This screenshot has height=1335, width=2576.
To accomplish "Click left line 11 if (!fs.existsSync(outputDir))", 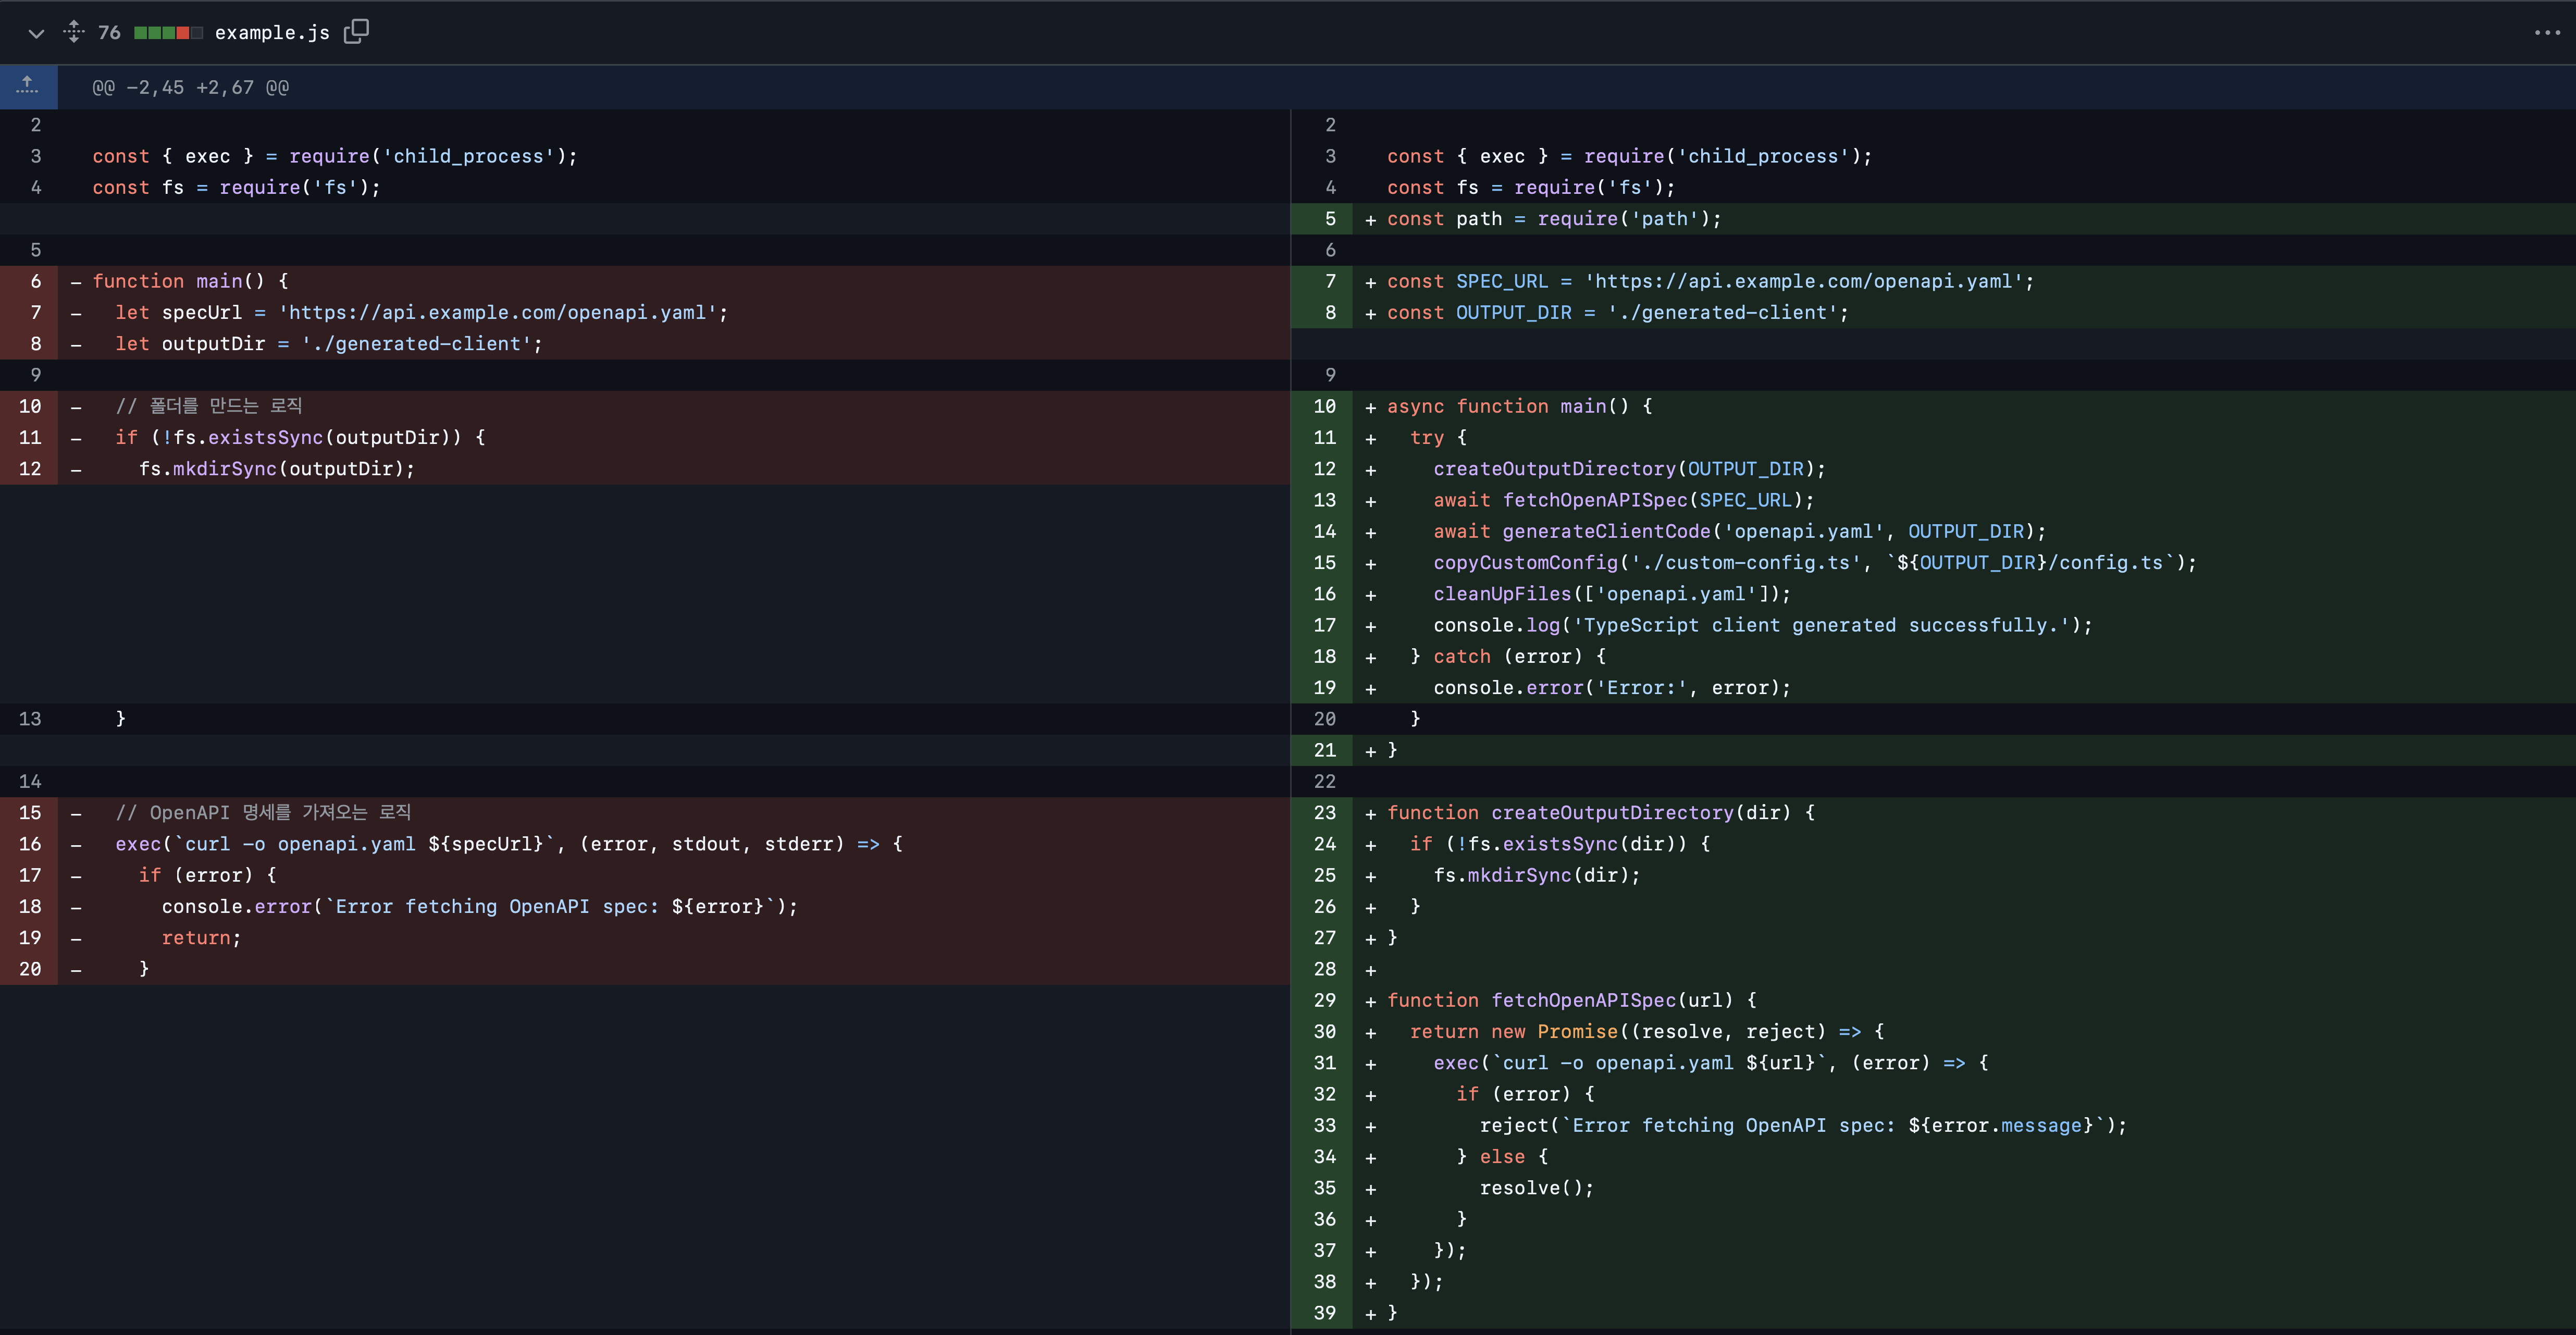I will click(x=300, y=438).
